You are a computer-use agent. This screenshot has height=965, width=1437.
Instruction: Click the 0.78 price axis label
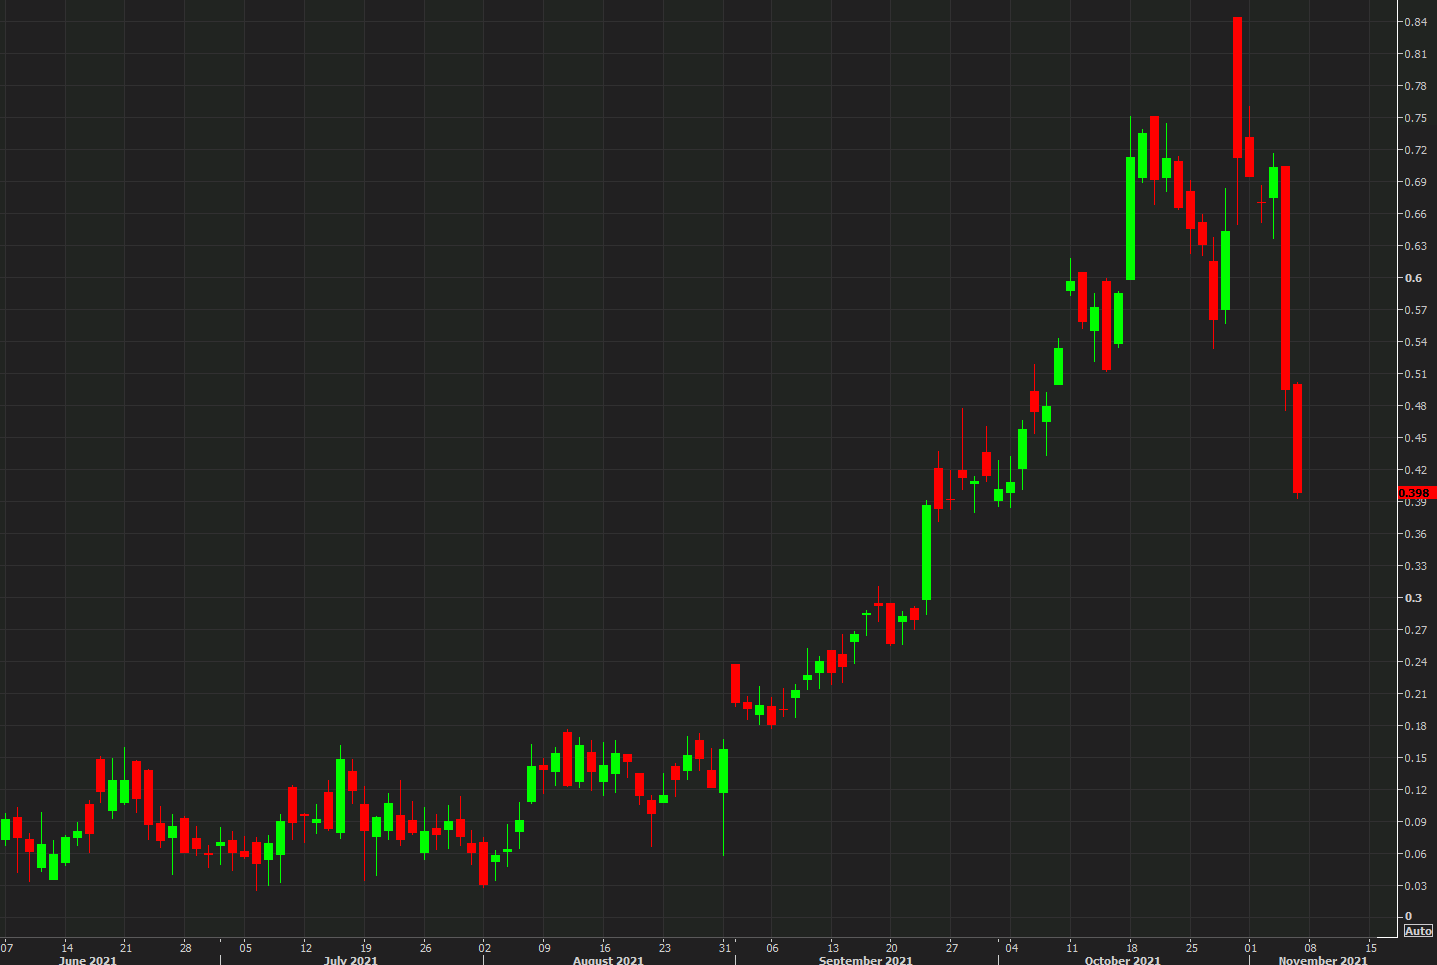[1415, 86]
